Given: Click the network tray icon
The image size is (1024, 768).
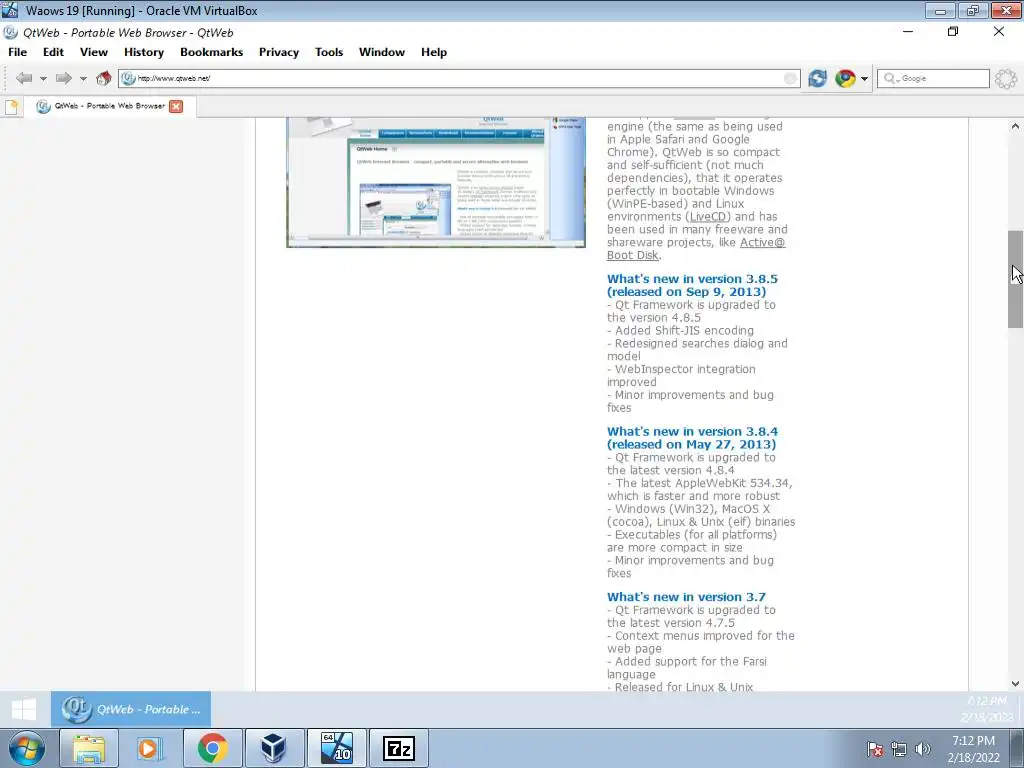Looking at the screenshot, I should [x=899, y=749].
